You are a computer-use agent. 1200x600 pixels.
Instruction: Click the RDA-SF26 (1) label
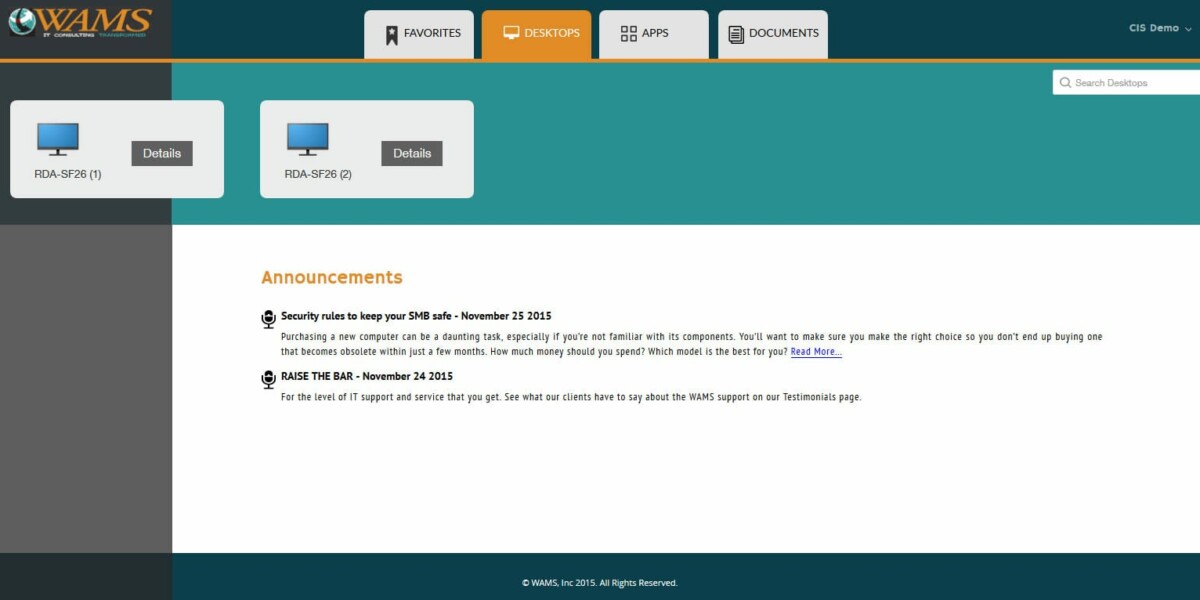[x=68, y=174]
